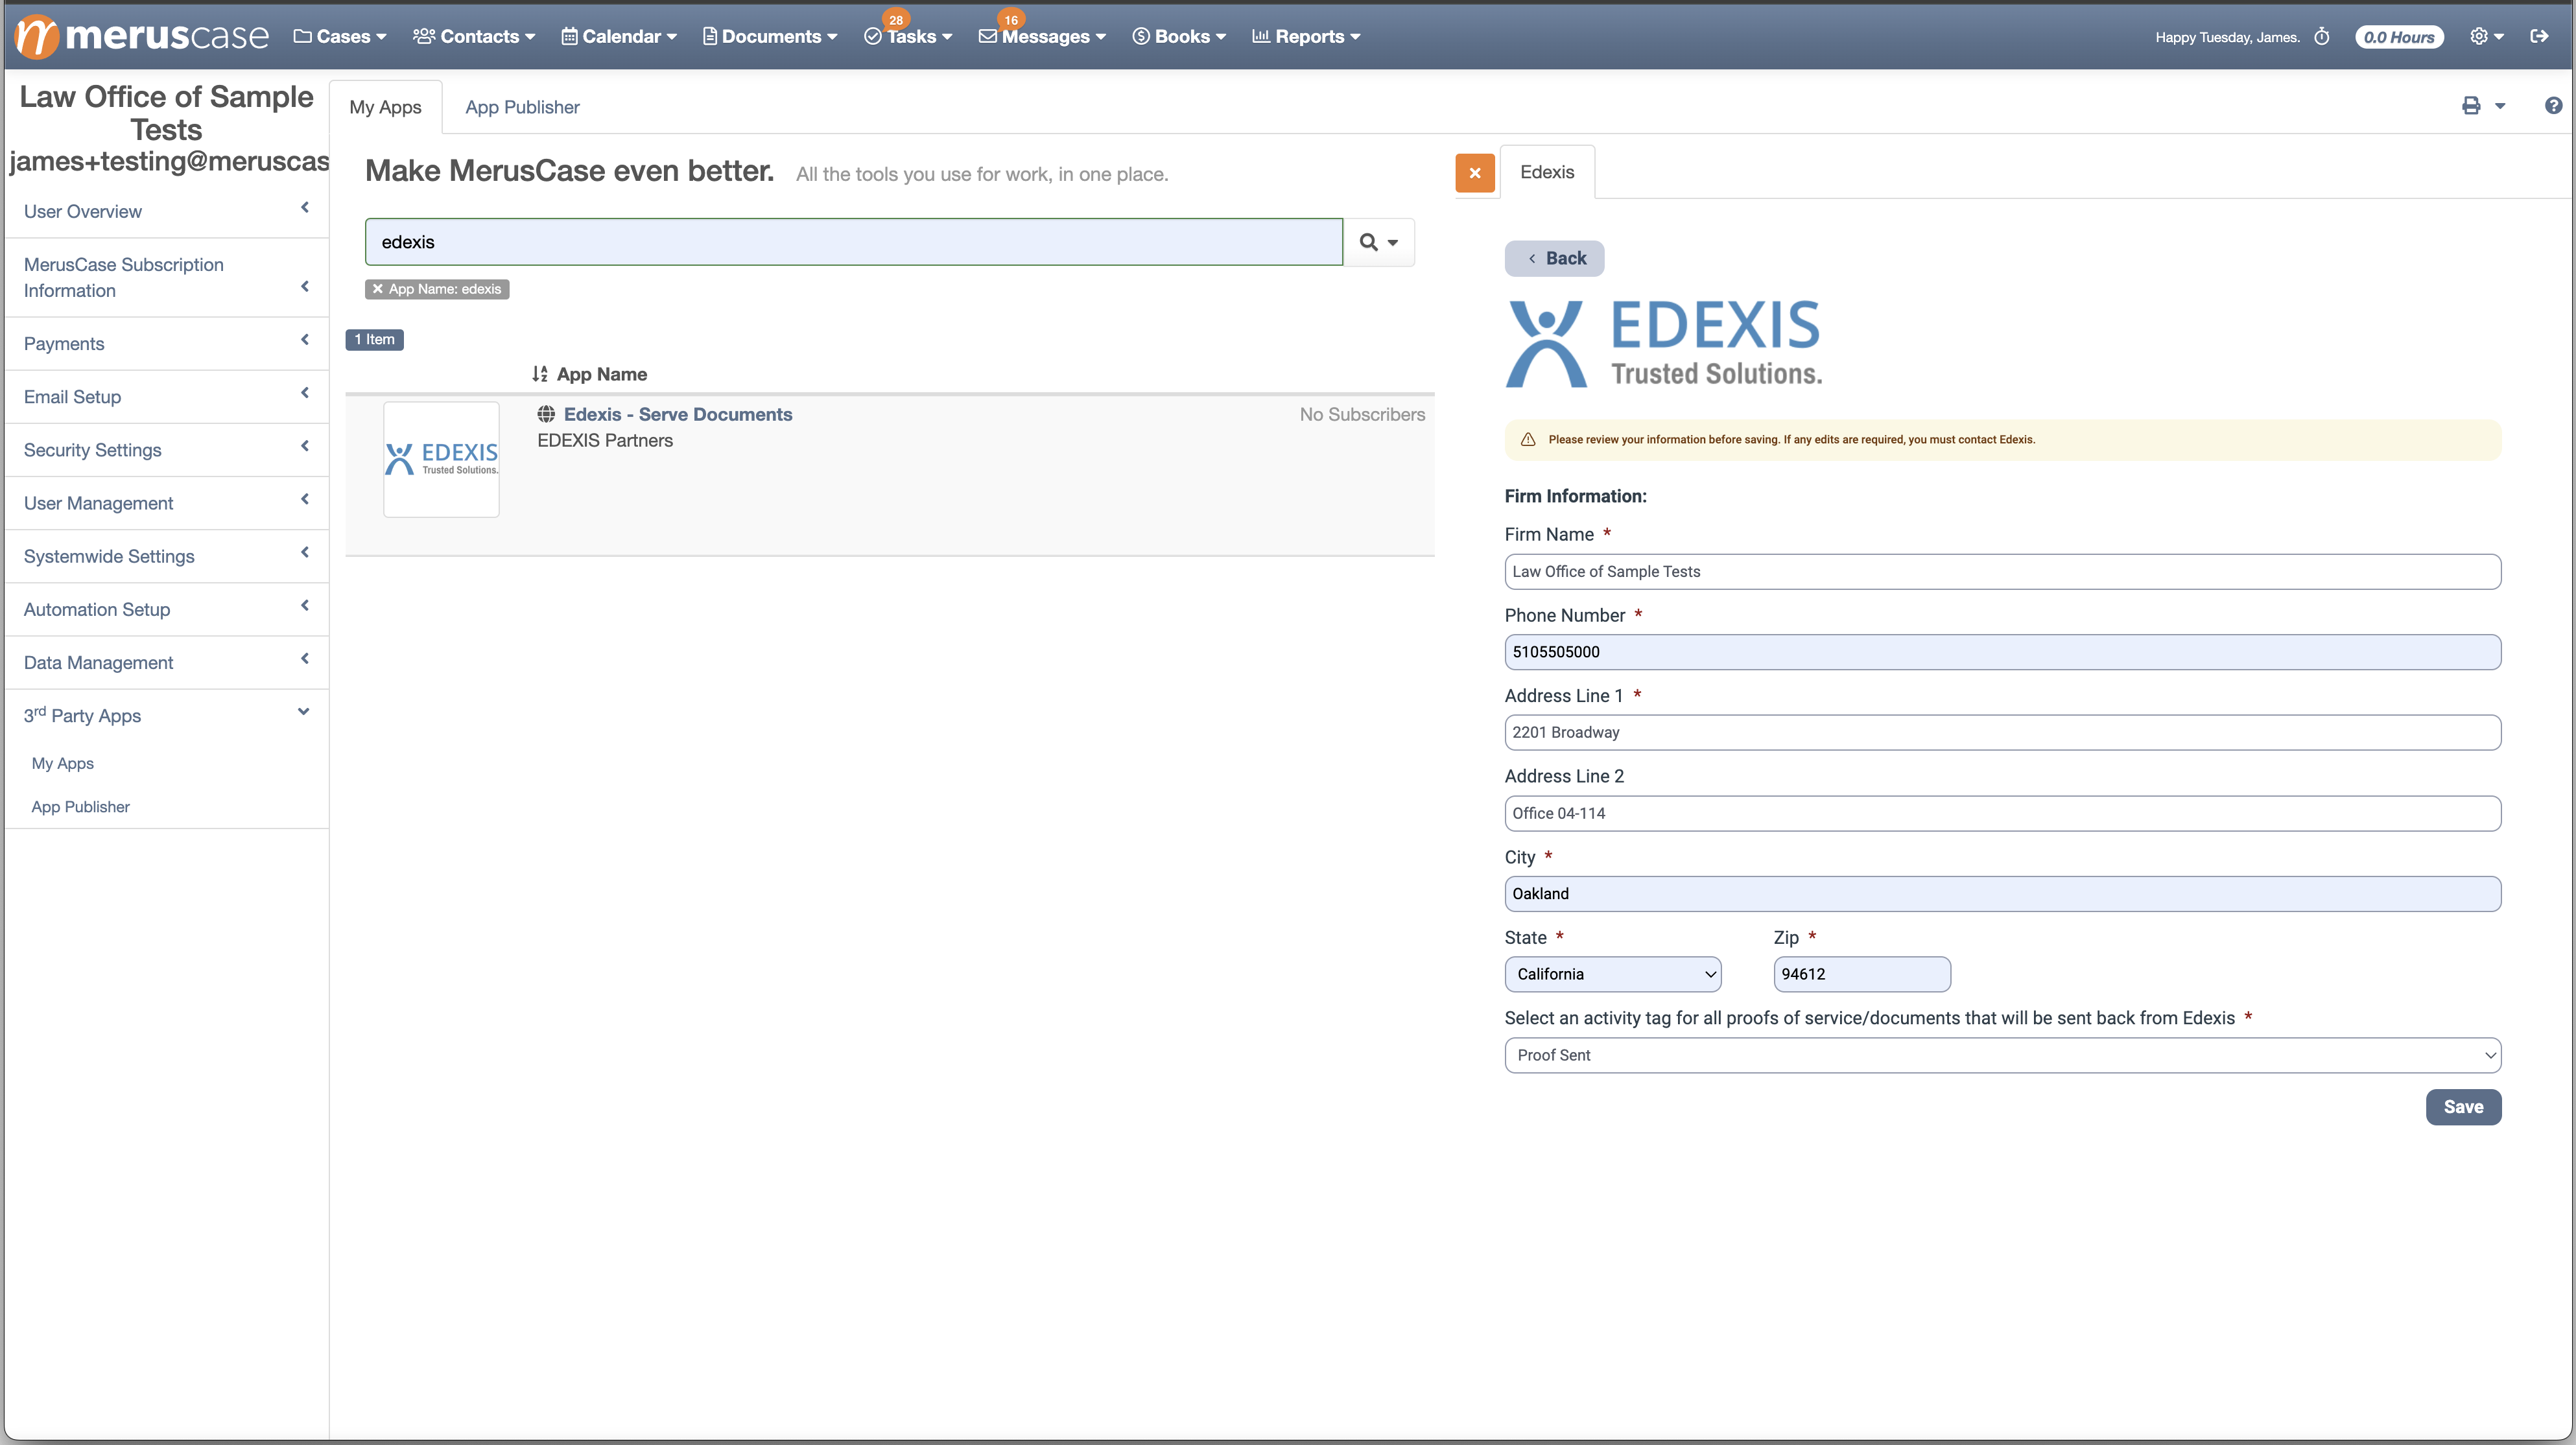Click the Edexis Trusted Solutions logo

pos(1664,343)
